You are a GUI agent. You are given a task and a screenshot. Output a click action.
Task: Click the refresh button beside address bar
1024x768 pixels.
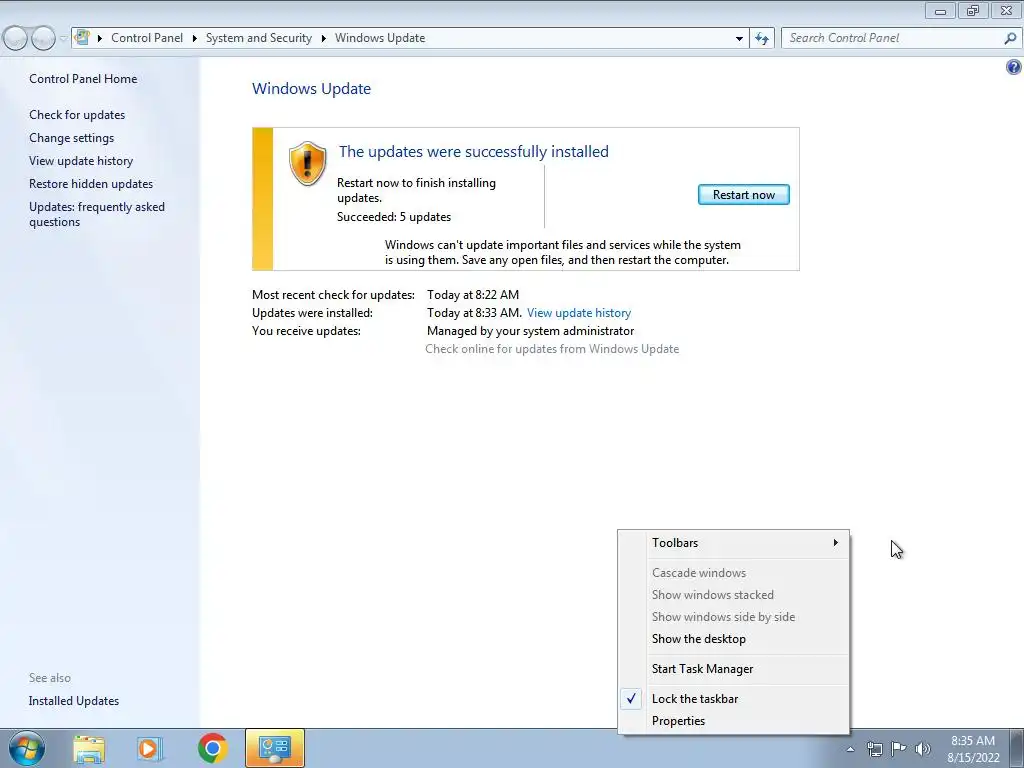762,38
